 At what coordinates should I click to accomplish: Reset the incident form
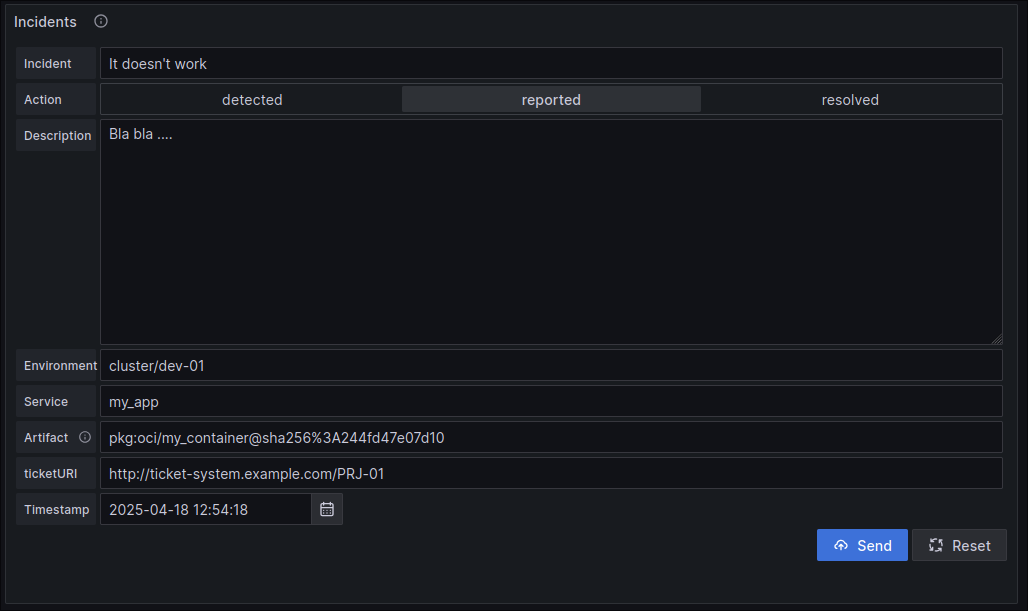pos(959,545)
